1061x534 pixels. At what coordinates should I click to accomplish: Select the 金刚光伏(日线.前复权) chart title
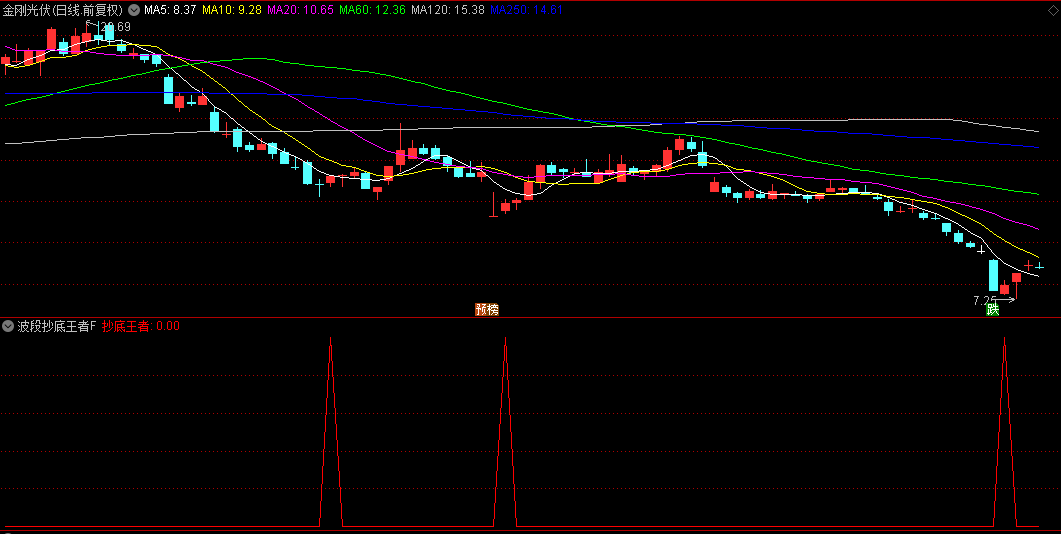click(64, 10)
